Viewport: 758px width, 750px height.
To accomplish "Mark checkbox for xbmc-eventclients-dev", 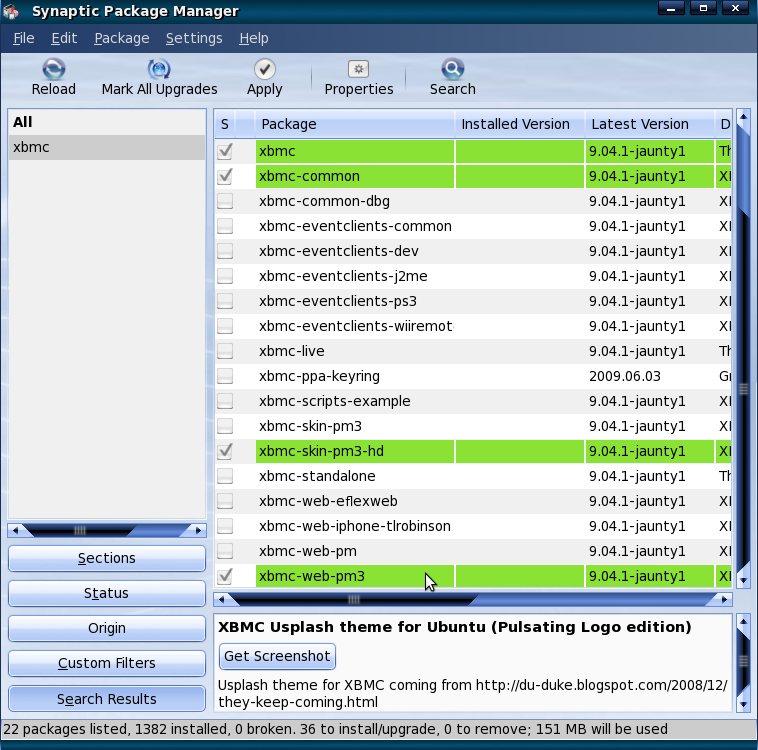I will [225, 251].
